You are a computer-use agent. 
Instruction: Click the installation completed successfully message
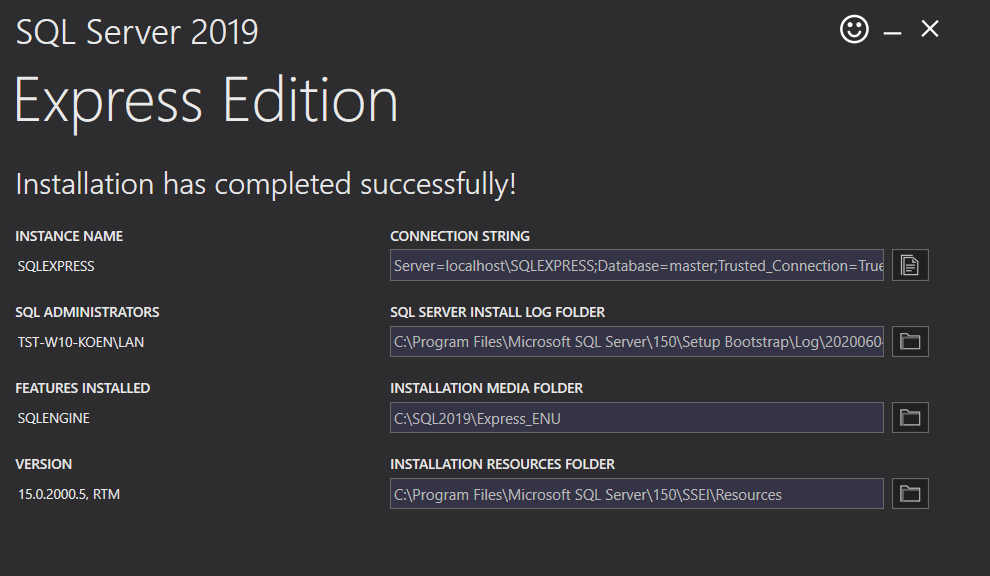click(x=266, y=184)
